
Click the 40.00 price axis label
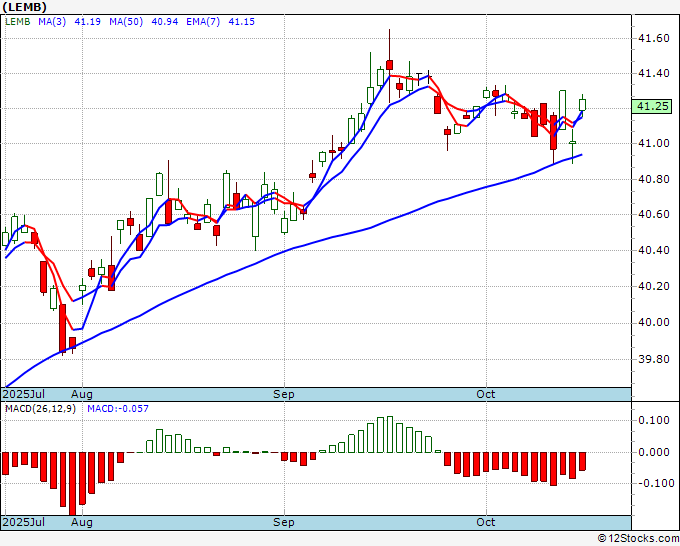coord(654,322)
